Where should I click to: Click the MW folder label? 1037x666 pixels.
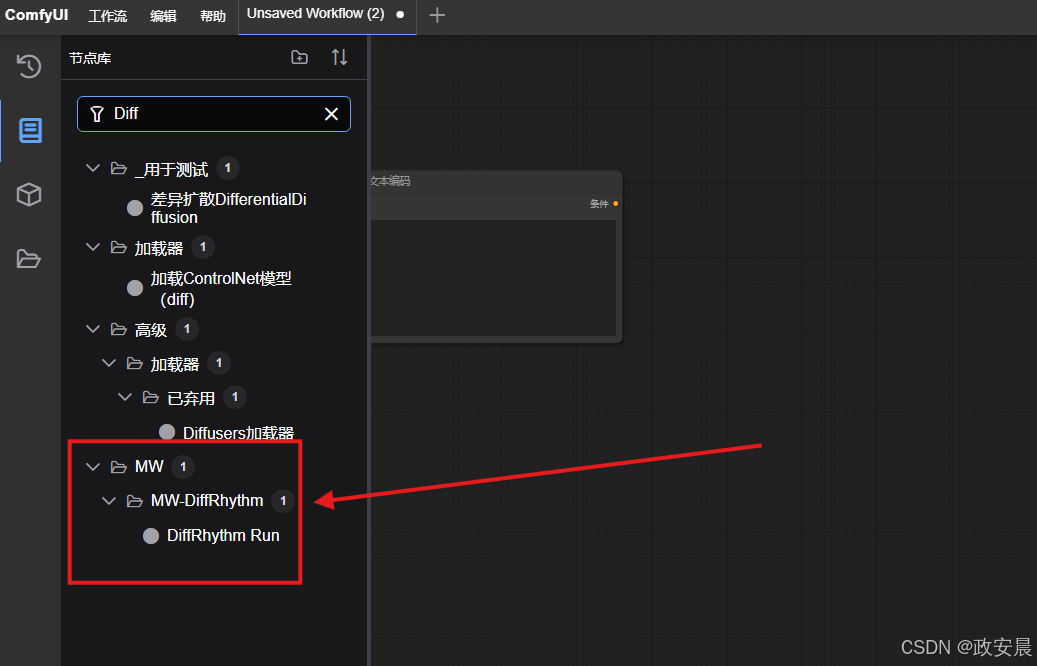[x=149, y=467]
